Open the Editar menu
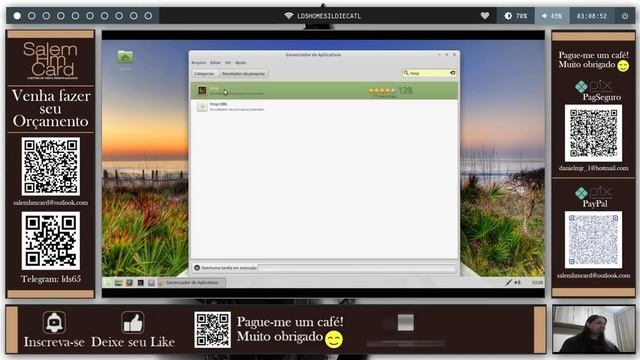Image resolution: width=640 pixels, height=360 pixels. click(x=215, y=63)
